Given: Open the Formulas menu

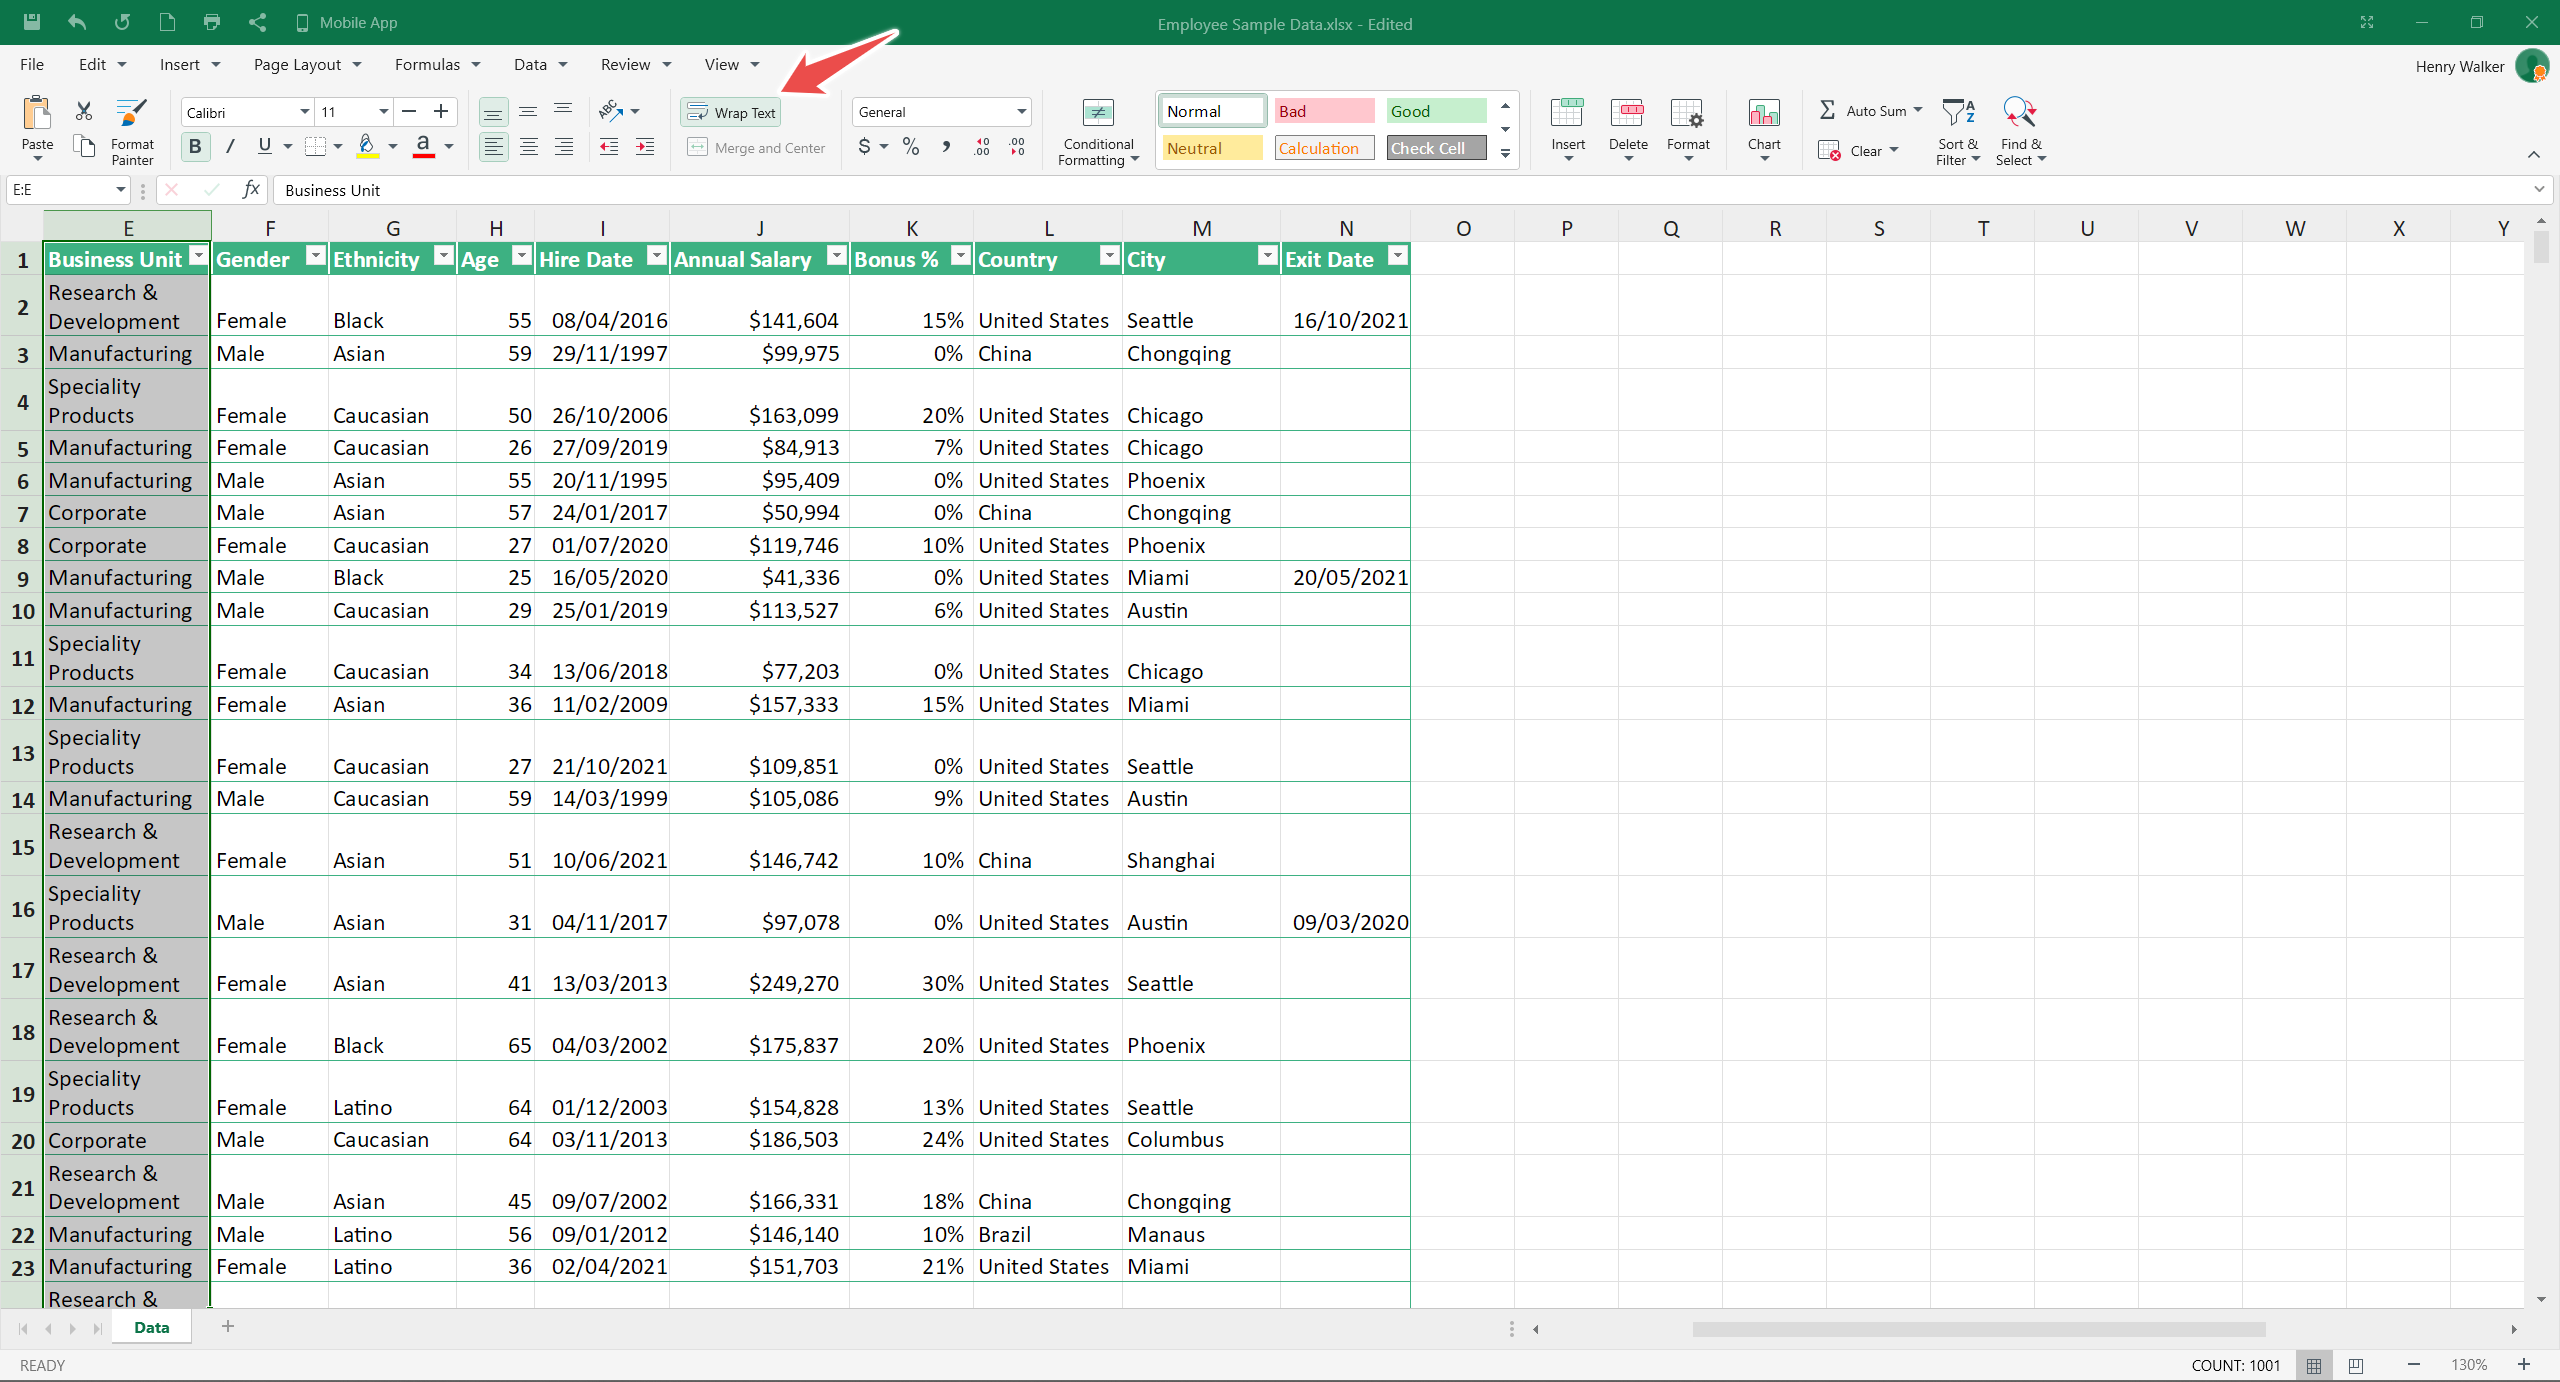Looking at the screenshot, I should tap(437, 64).
